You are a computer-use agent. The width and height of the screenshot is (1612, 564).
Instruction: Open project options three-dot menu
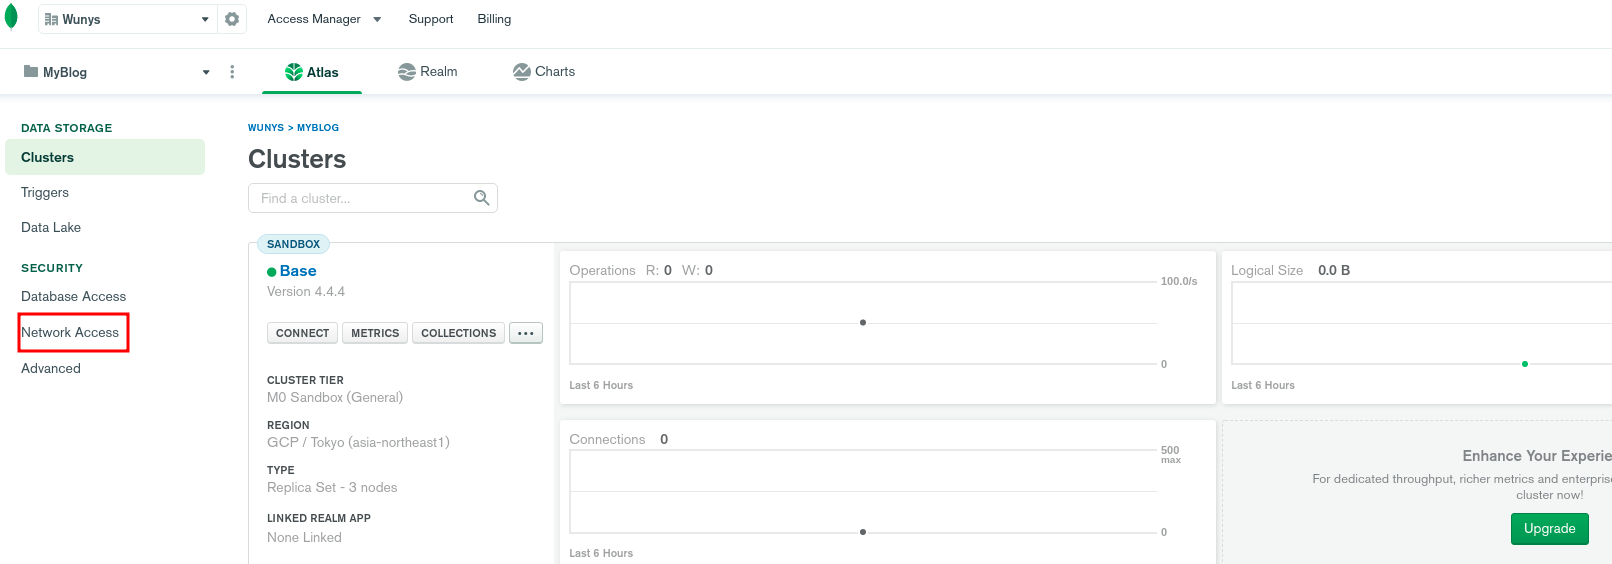tap(232, 72)
